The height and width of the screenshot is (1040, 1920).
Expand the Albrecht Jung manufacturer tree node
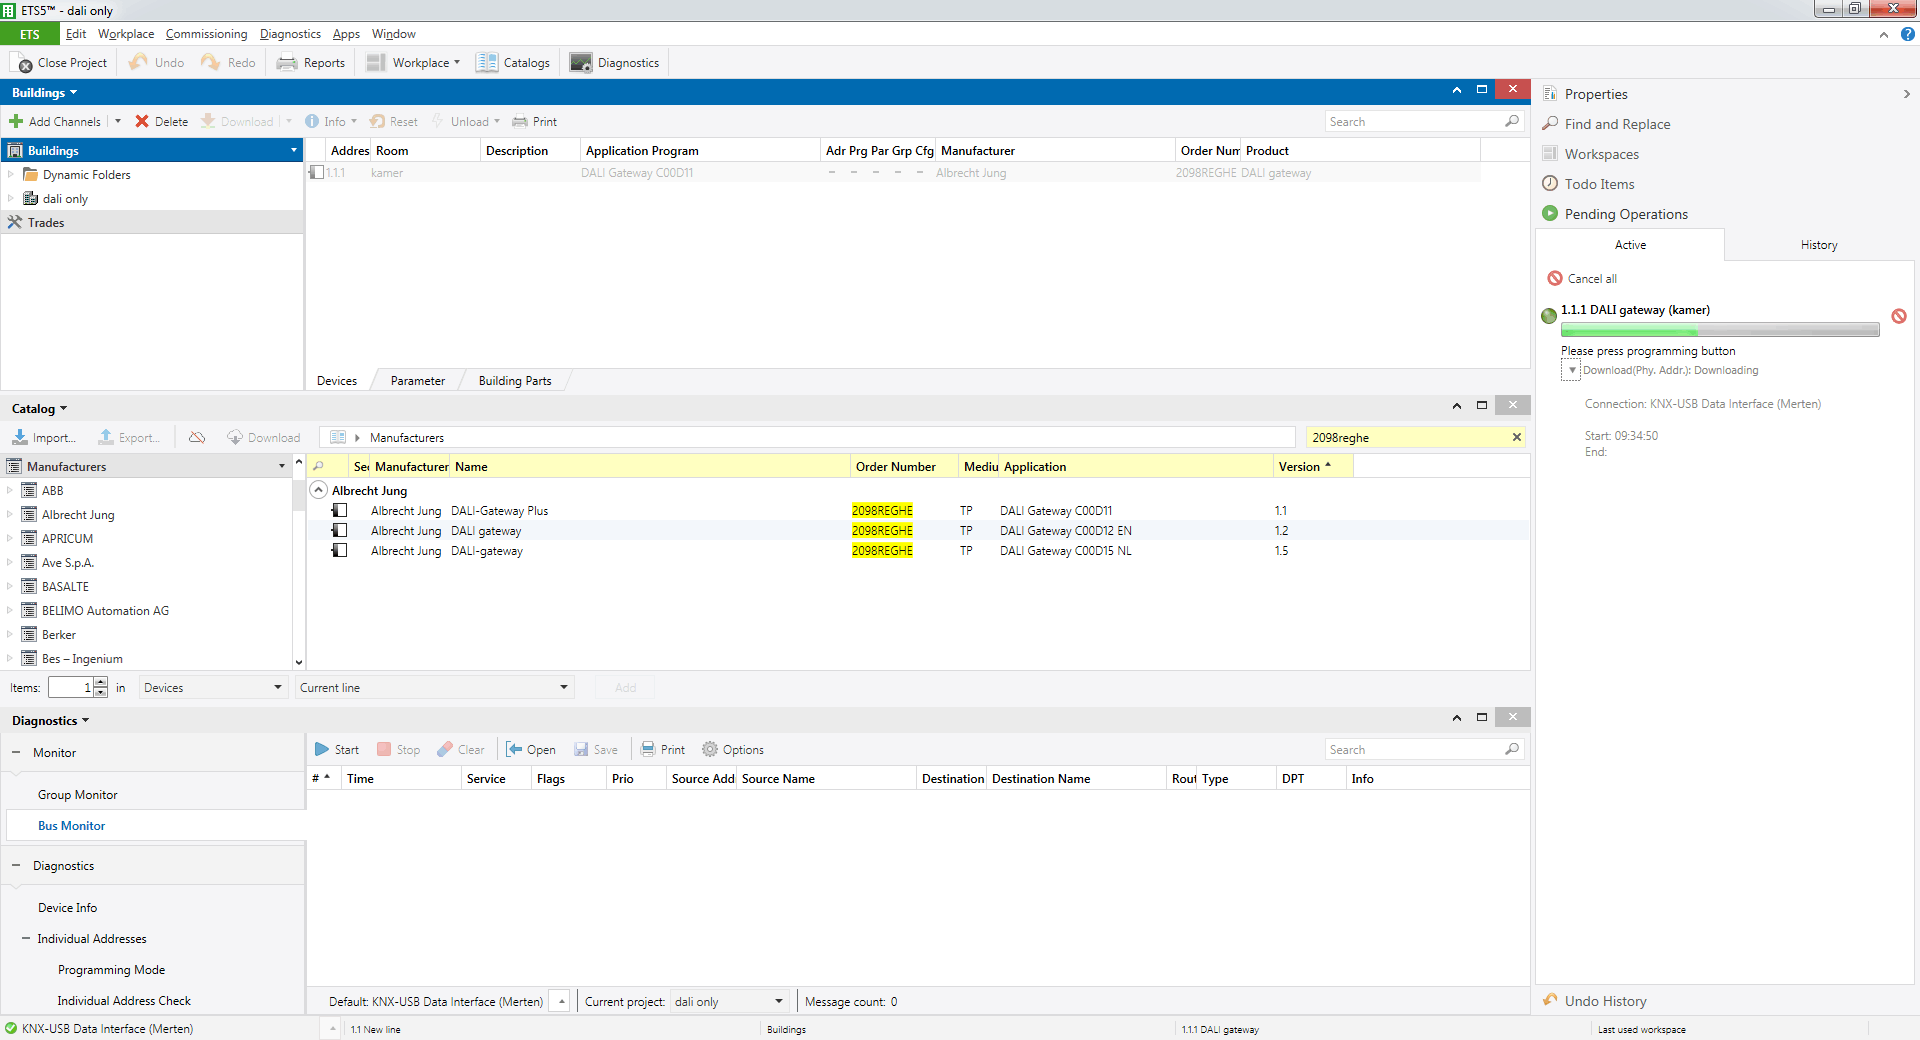tap(10, 515)
